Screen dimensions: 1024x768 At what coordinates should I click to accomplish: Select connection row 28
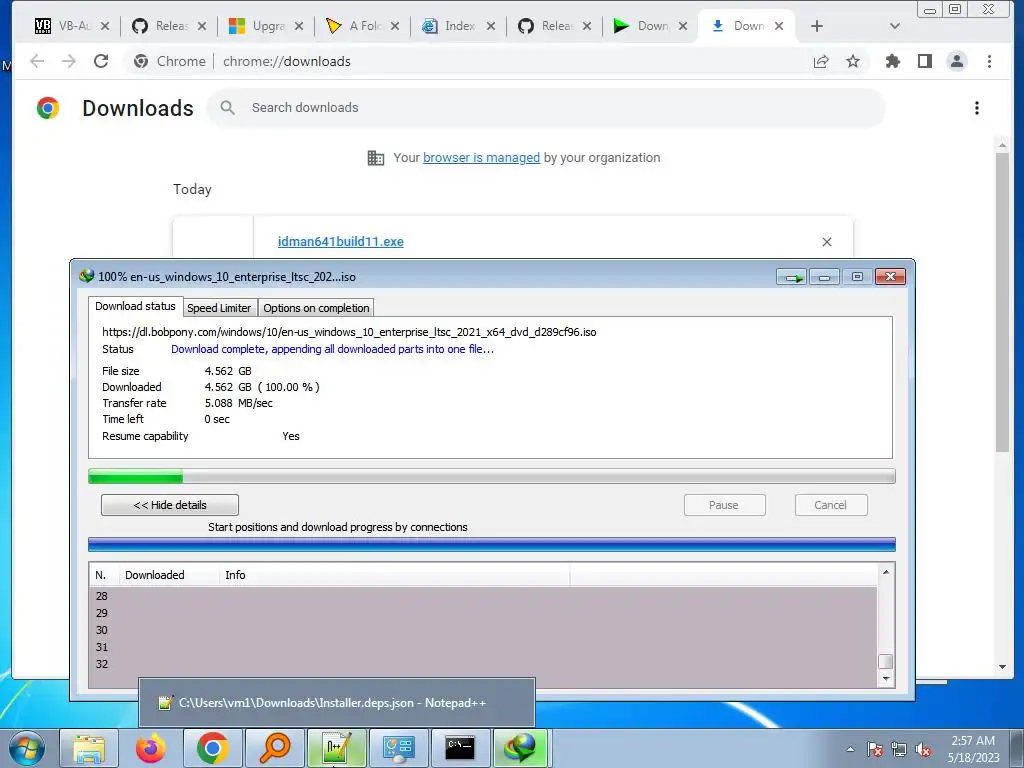click(x=483, y=596)
